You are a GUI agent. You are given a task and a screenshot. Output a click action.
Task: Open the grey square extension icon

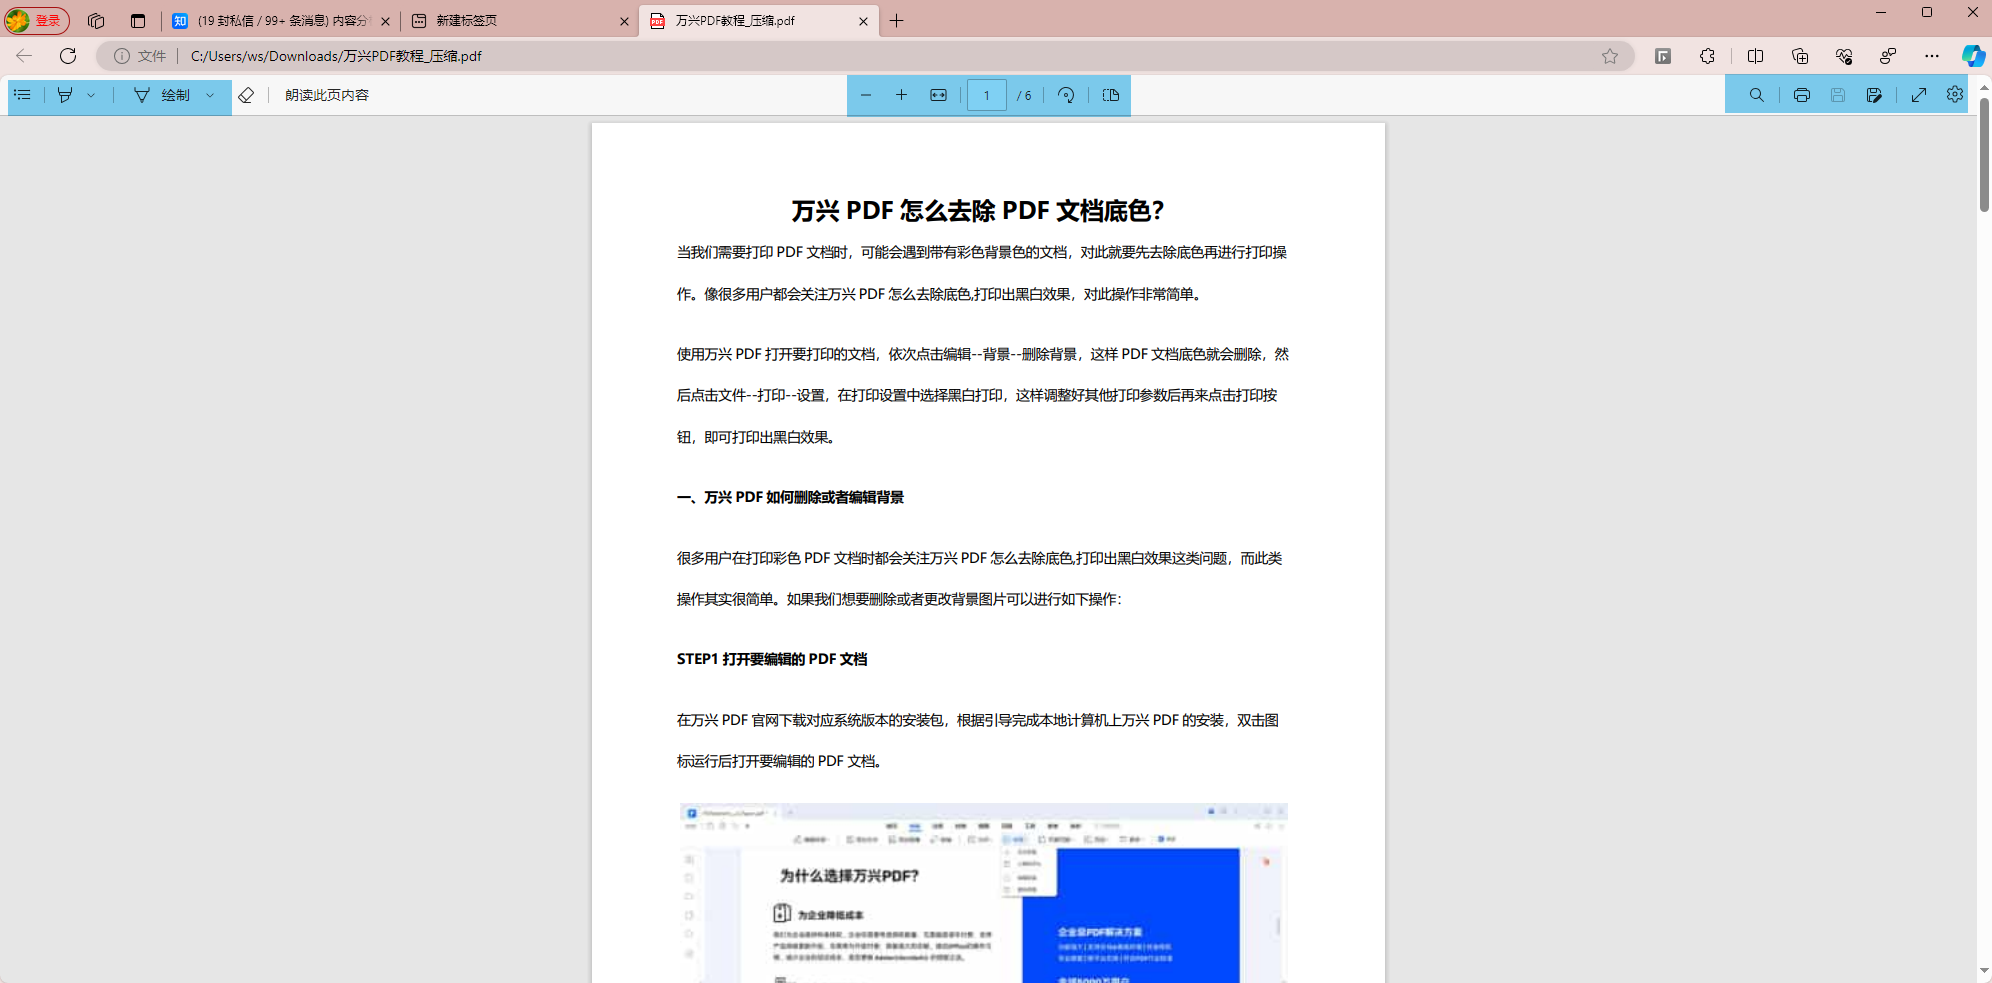point(1663,56)
